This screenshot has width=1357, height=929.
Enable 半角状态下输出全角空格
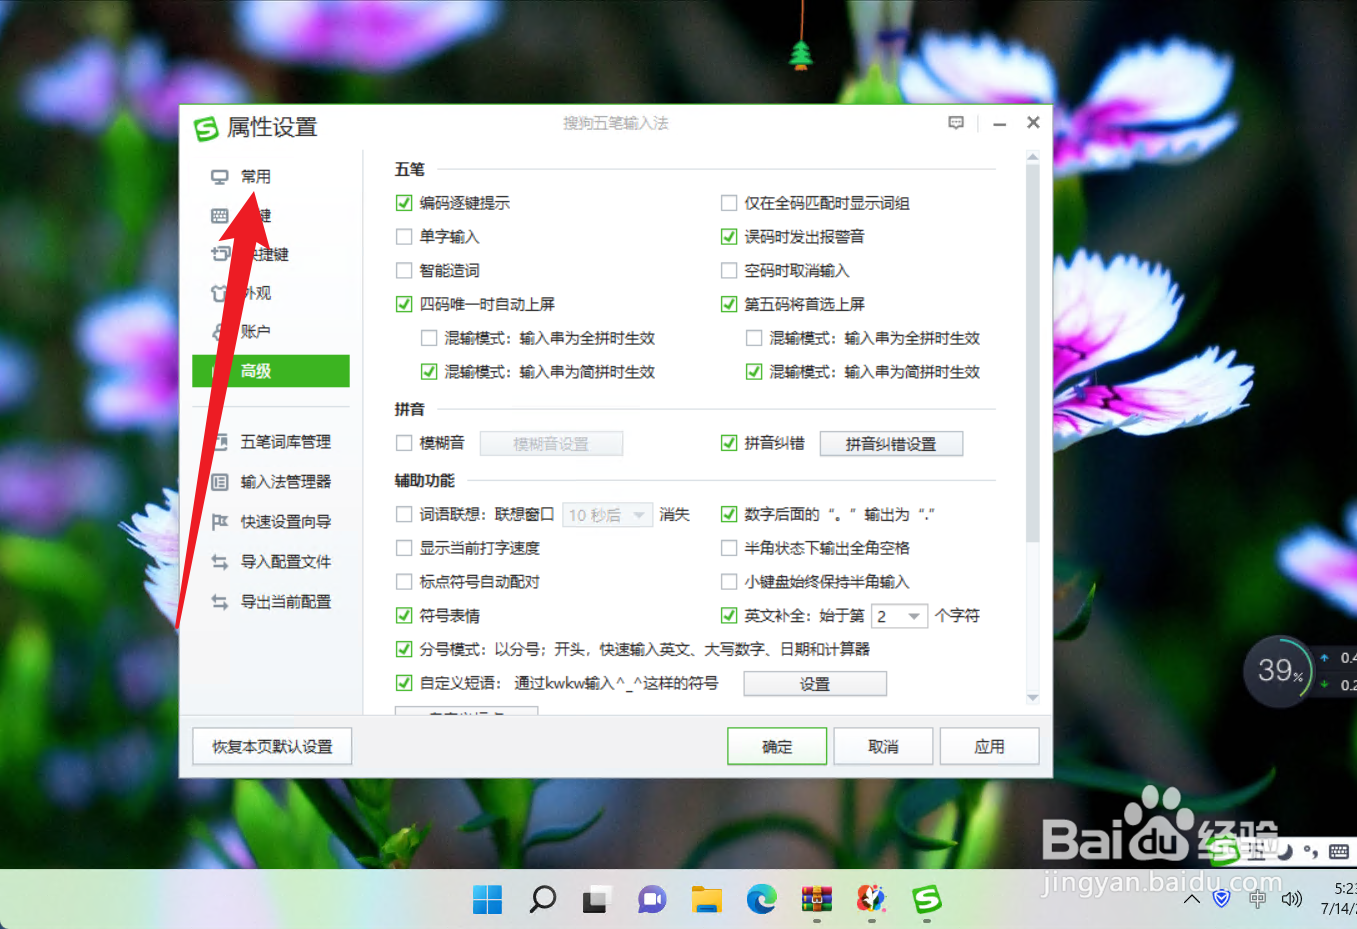click(729, 548)
